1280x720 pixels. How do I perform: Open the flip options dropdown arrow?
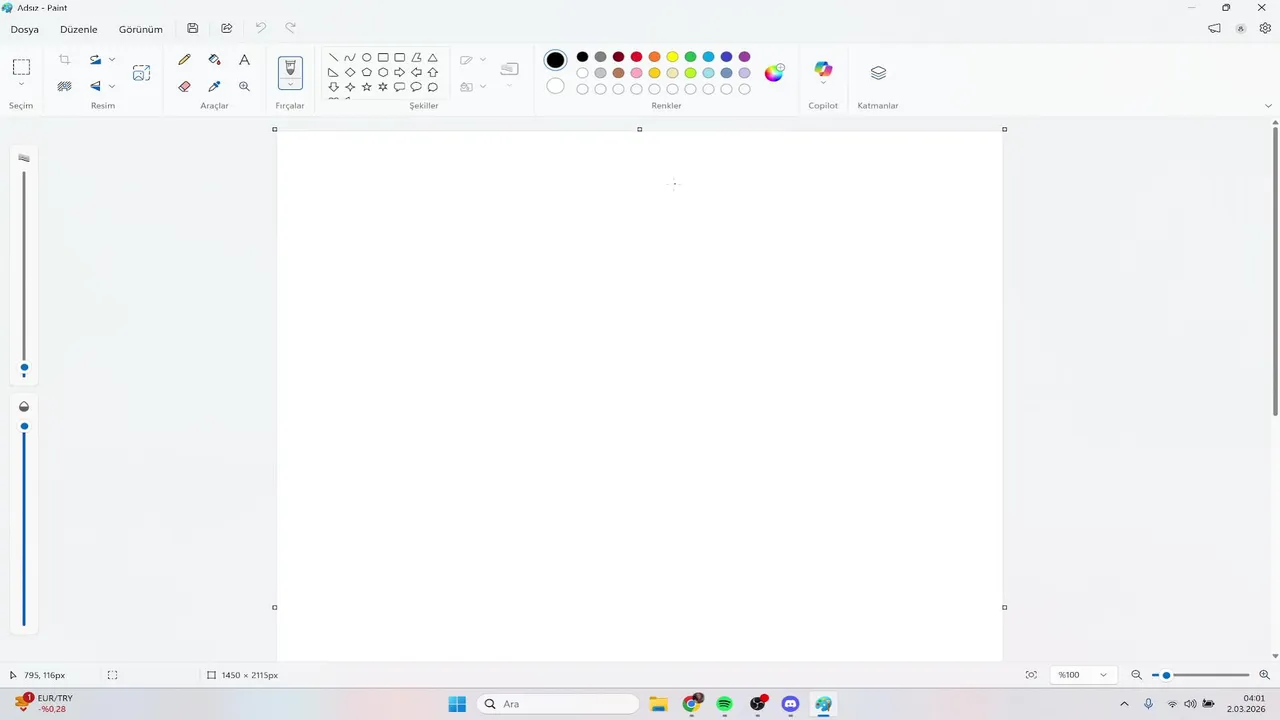click(112, 87)
